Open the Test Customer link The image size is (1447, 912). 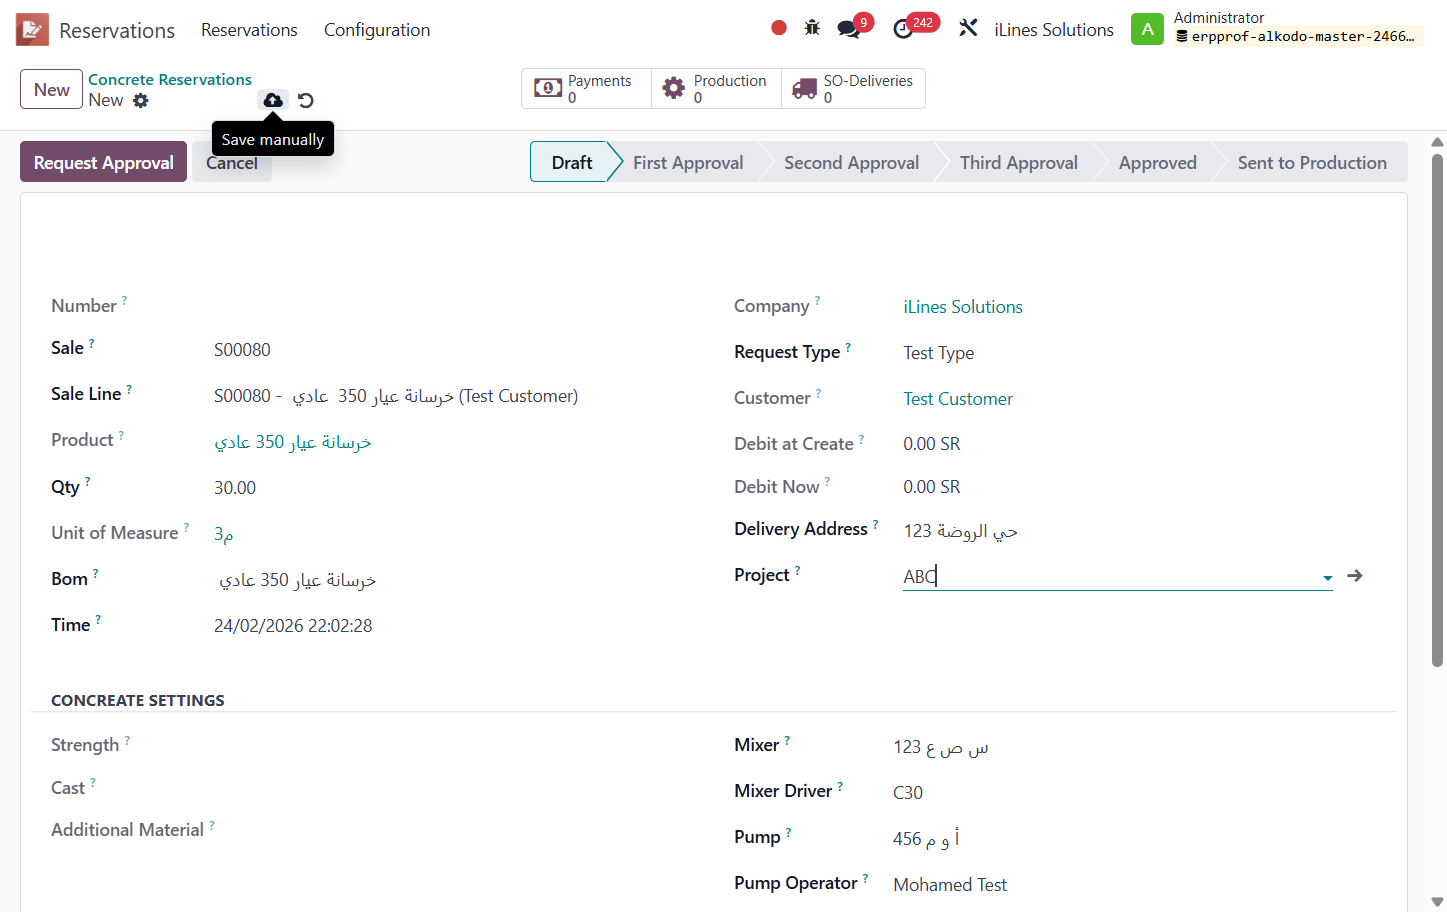click(958, 399)
